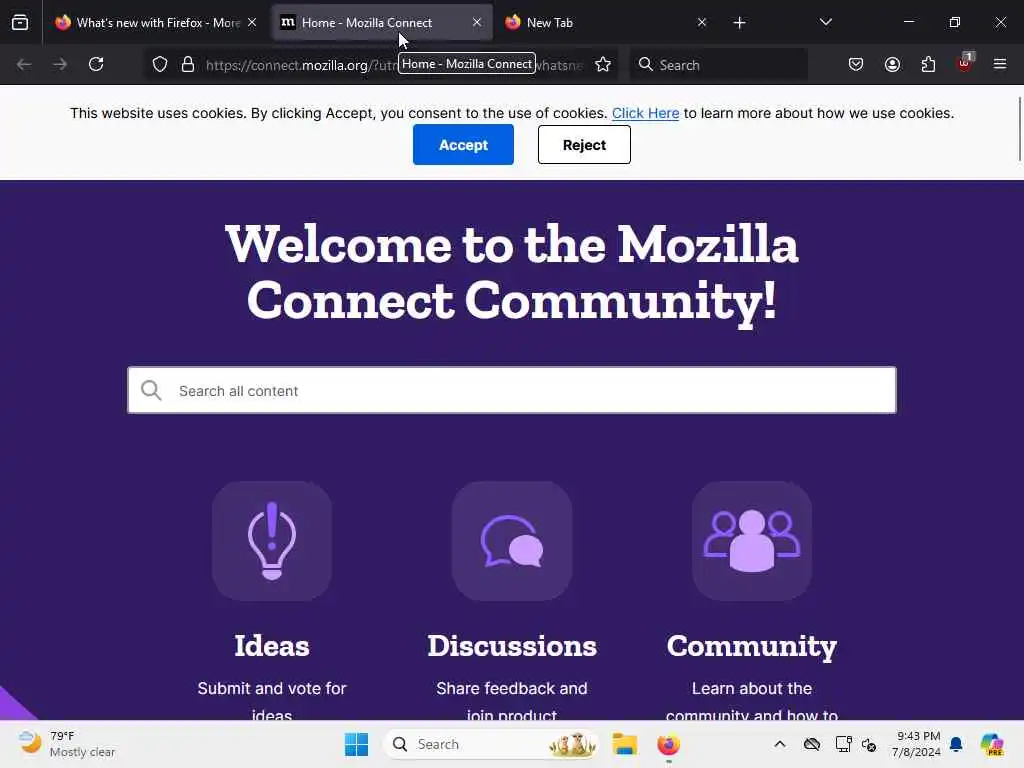Image resolution: width=1024 pixels, height=768 pixels.
Task: Open the weather widget showing 79°F
Action: [x=65, y=744]
